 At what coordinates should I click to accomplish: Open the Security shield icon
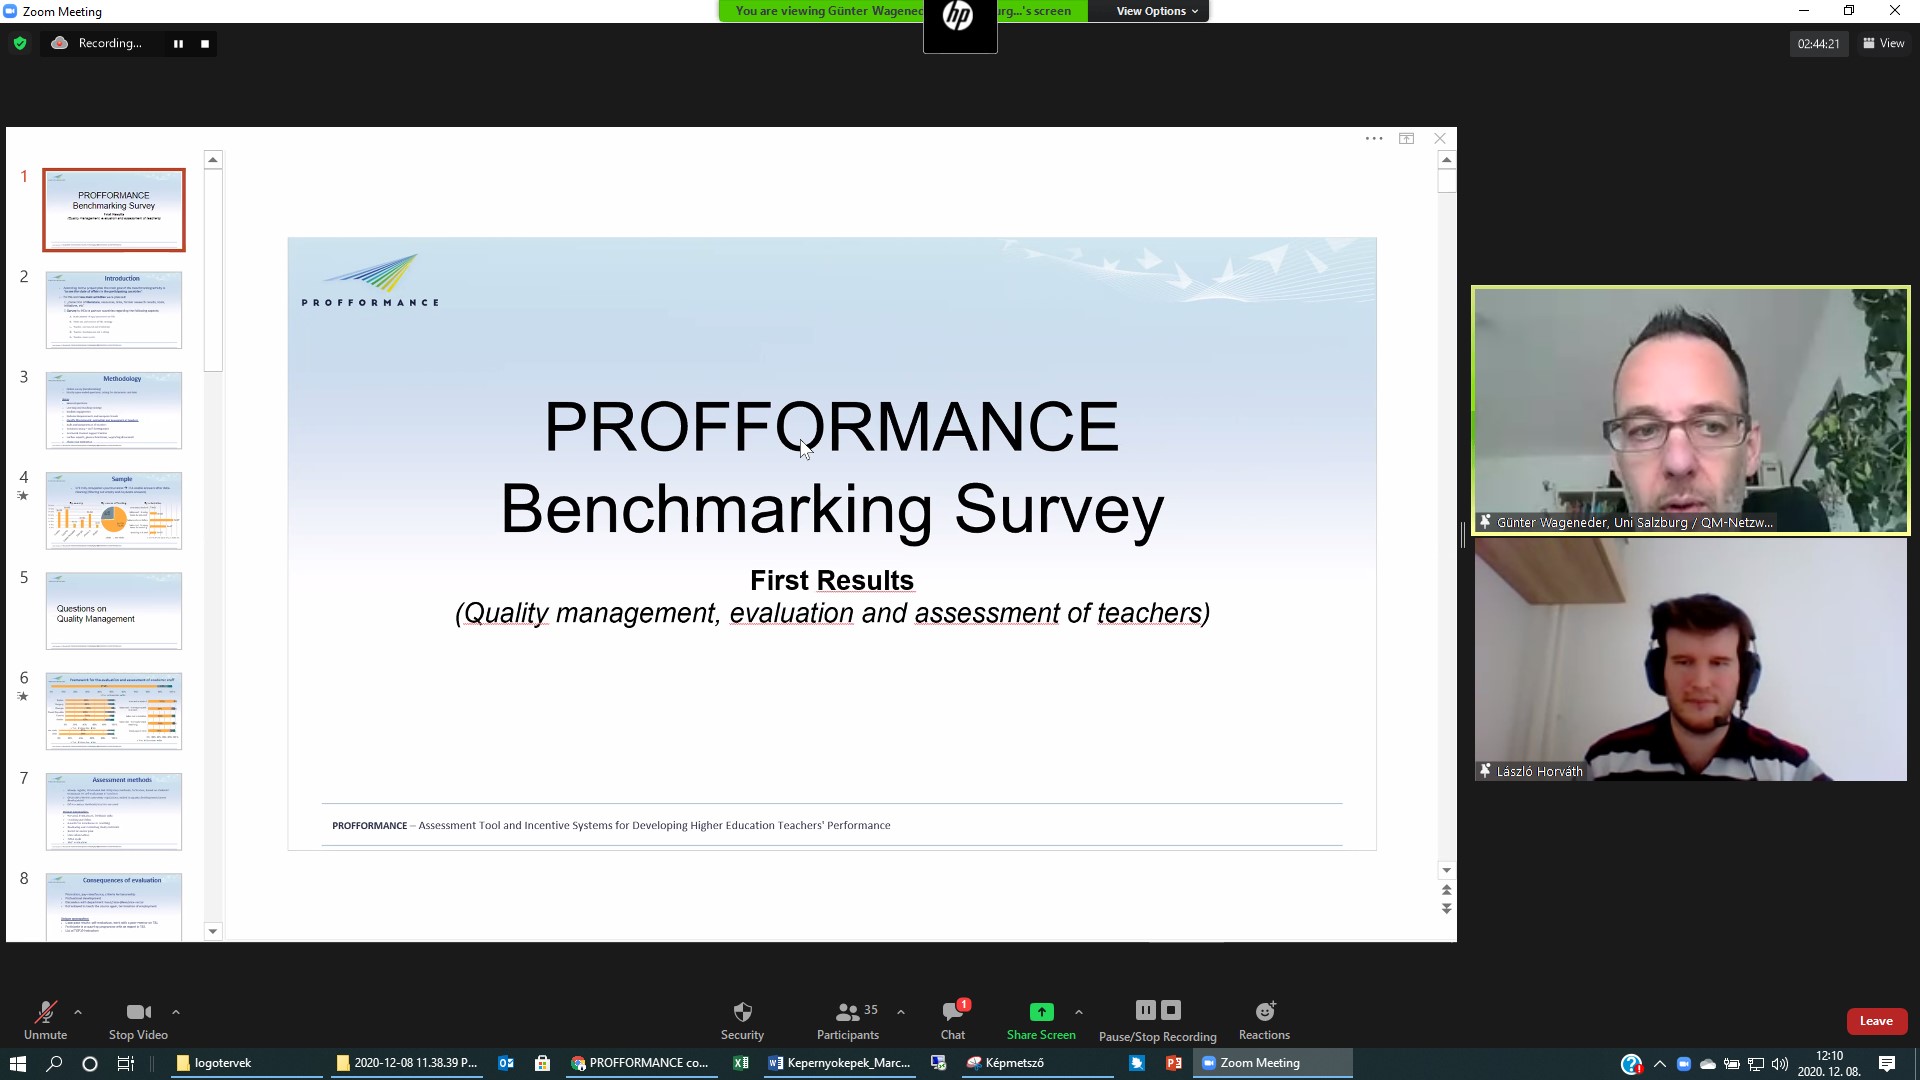click(742, 1012)
